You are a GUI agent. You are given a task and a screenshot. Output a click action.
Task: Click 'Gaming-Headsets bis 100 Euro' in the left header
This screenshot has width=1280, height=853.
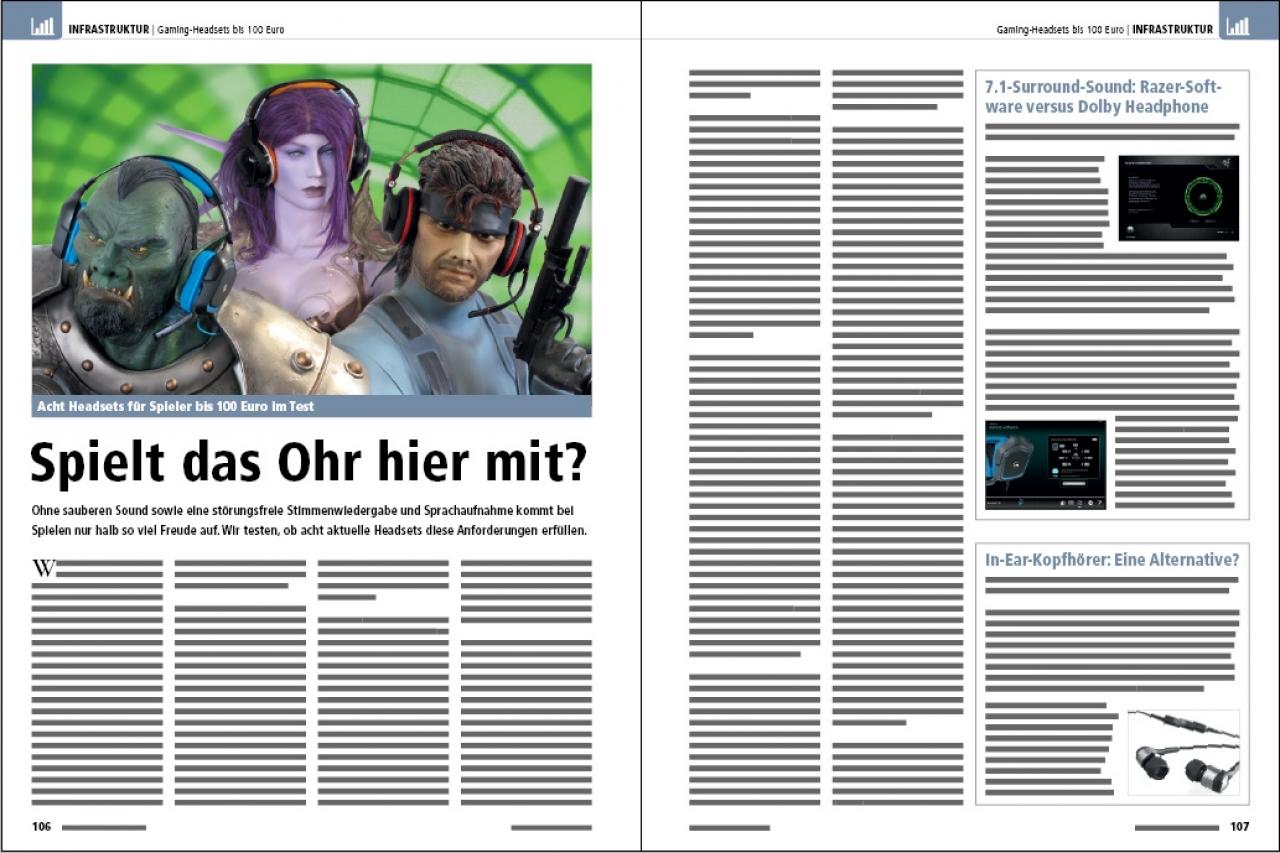pos(221,30)
